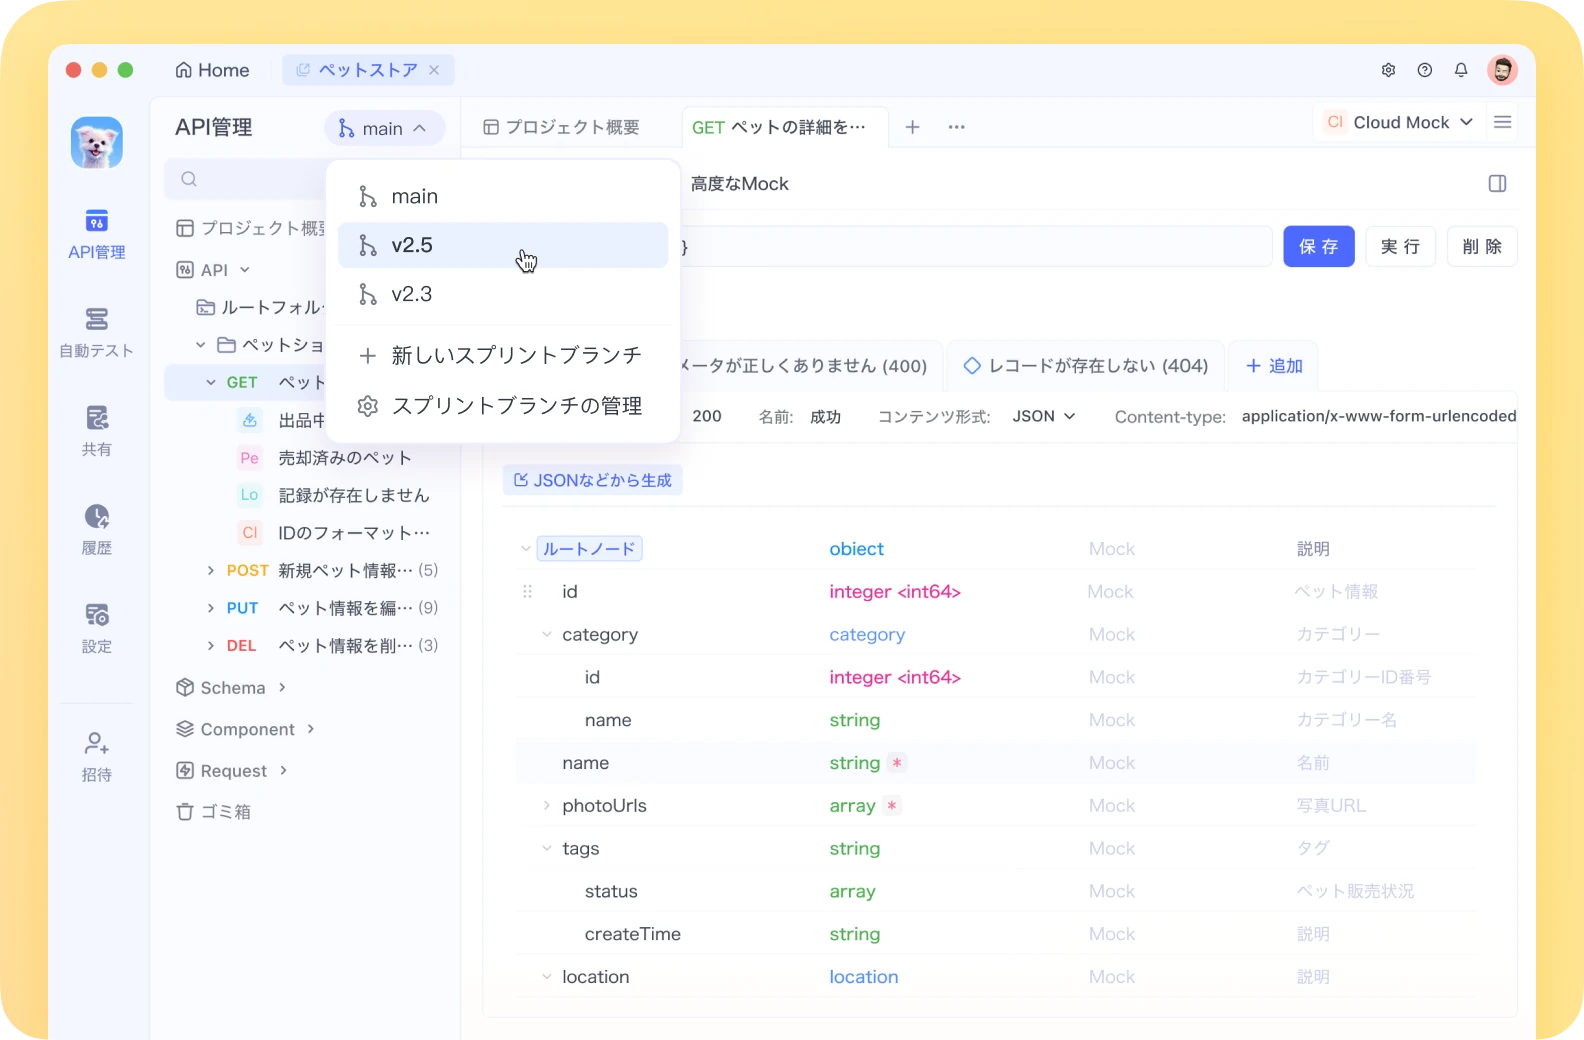The image size is (1584, 1040).
Task: Click the Mock cell for createTime
Action: coord(1112,934)
